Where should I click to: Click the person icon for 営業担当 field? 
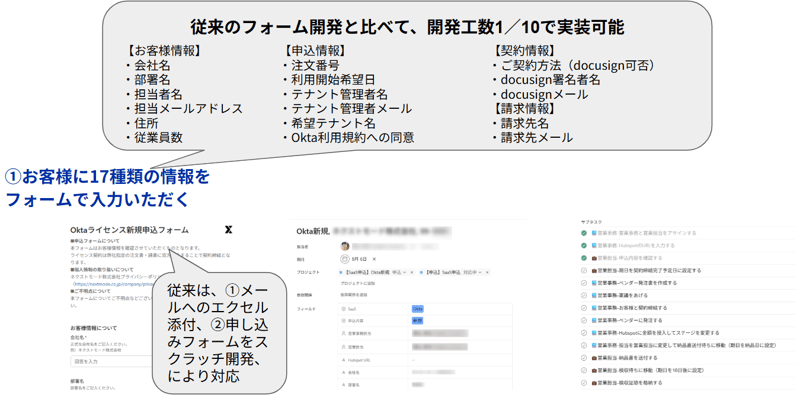pyautogui.click(x=343, y=347)
